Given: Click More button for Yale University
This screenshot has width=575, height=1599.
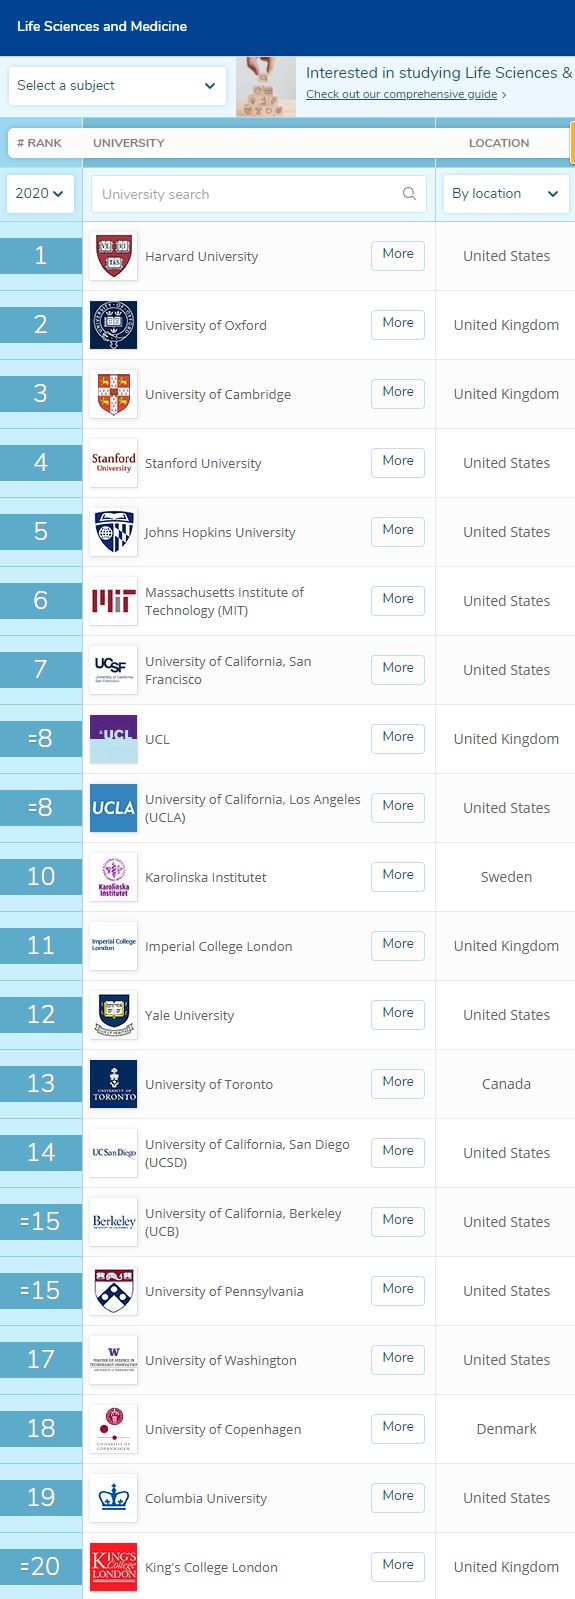Looking at the screenshot, I should (x=398, y=1014).
